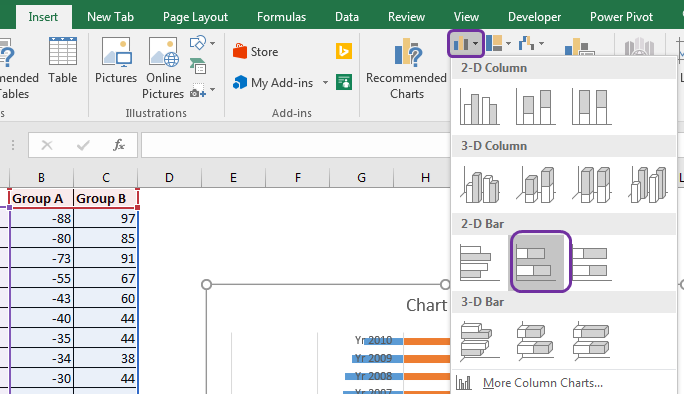Choose the Stacked Column chart icon
This screenshot has width=684, height=394.
point(535,107)
